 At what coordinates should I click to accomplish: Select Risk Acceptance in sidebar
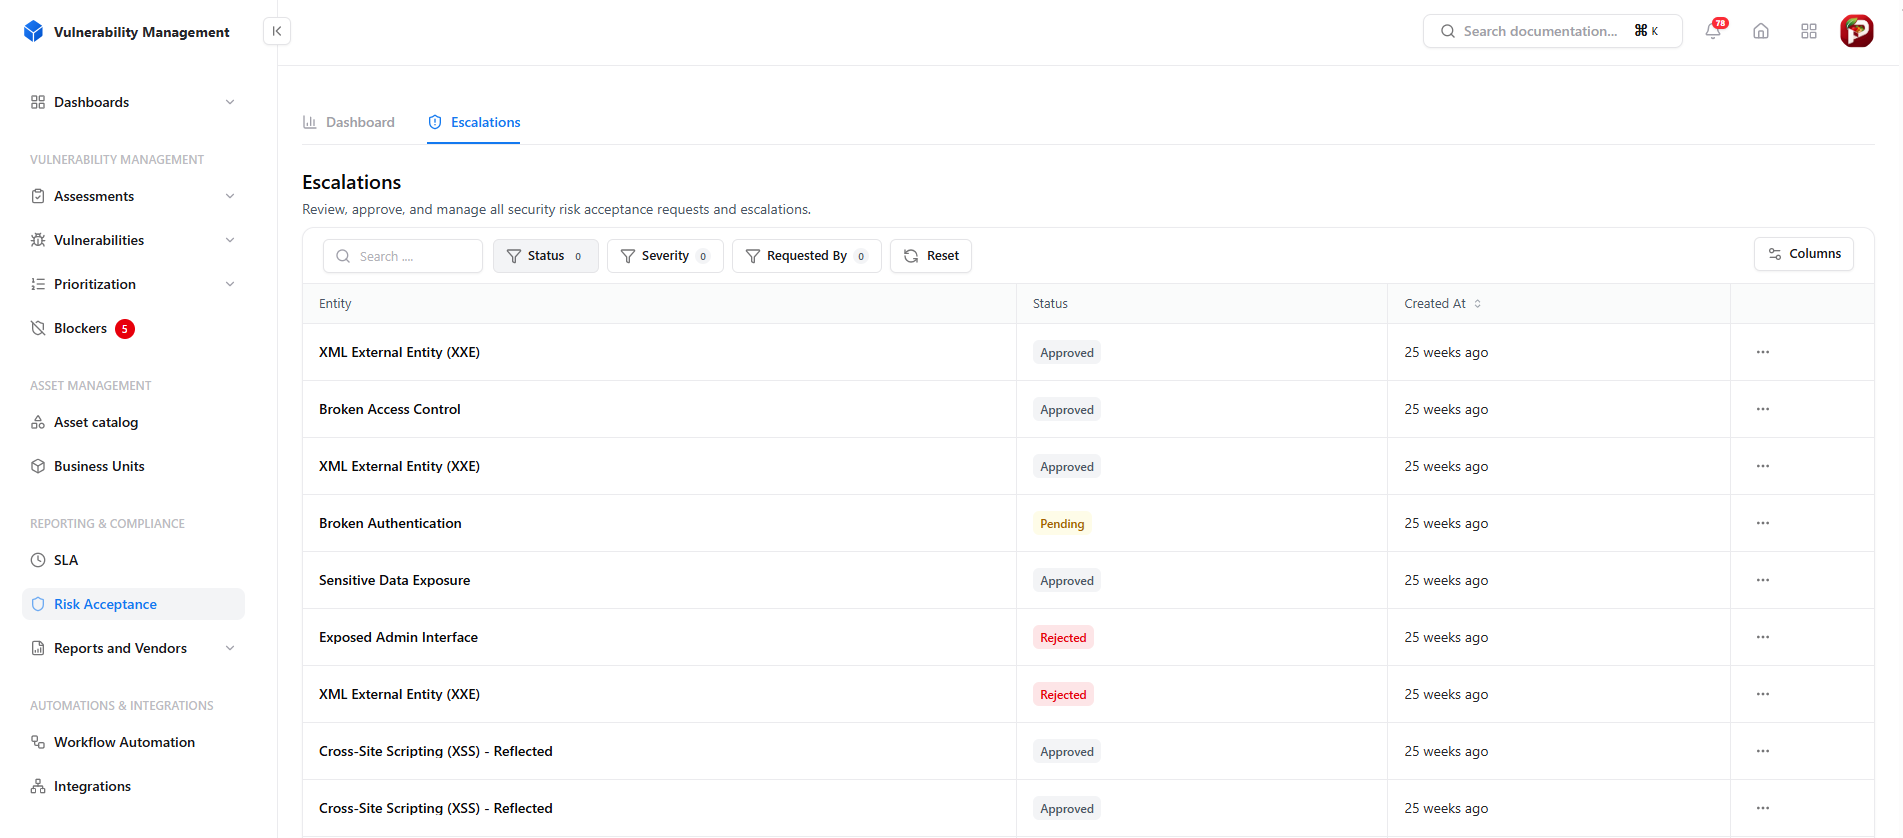[133, 604]
